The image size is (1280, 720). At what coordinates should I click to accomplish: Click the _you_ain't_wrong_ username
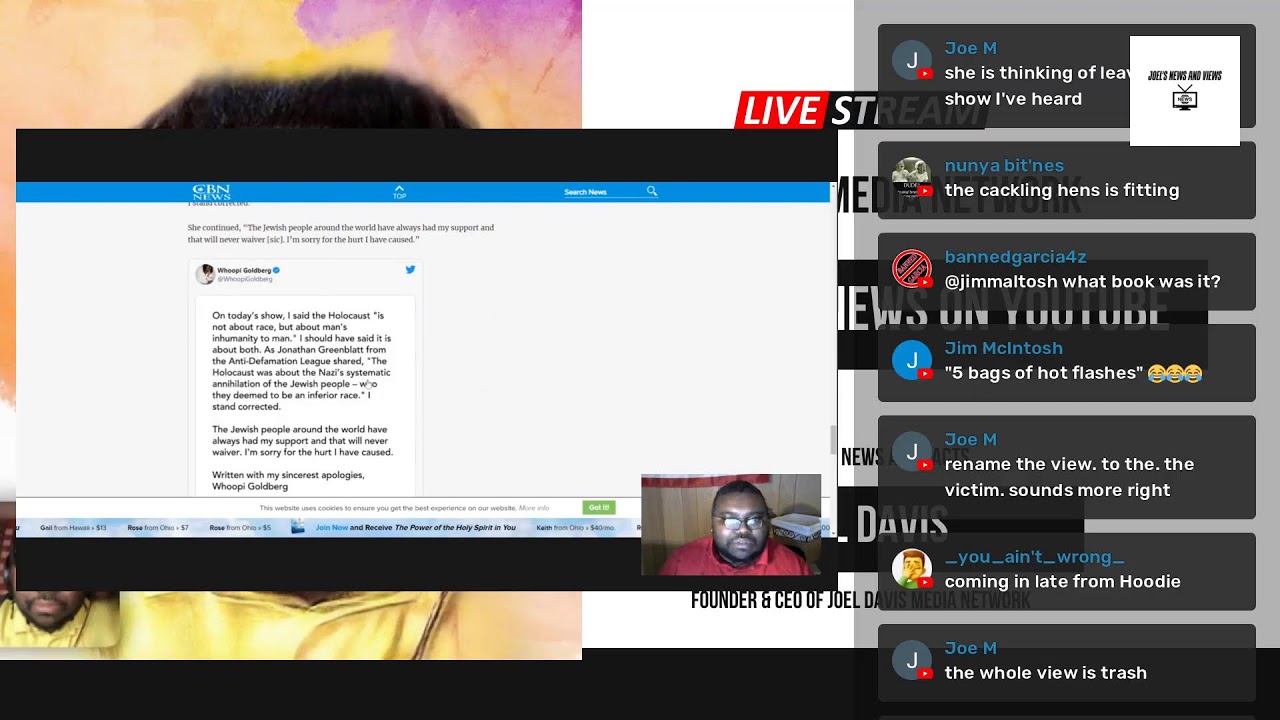(x=1034, y=557)
